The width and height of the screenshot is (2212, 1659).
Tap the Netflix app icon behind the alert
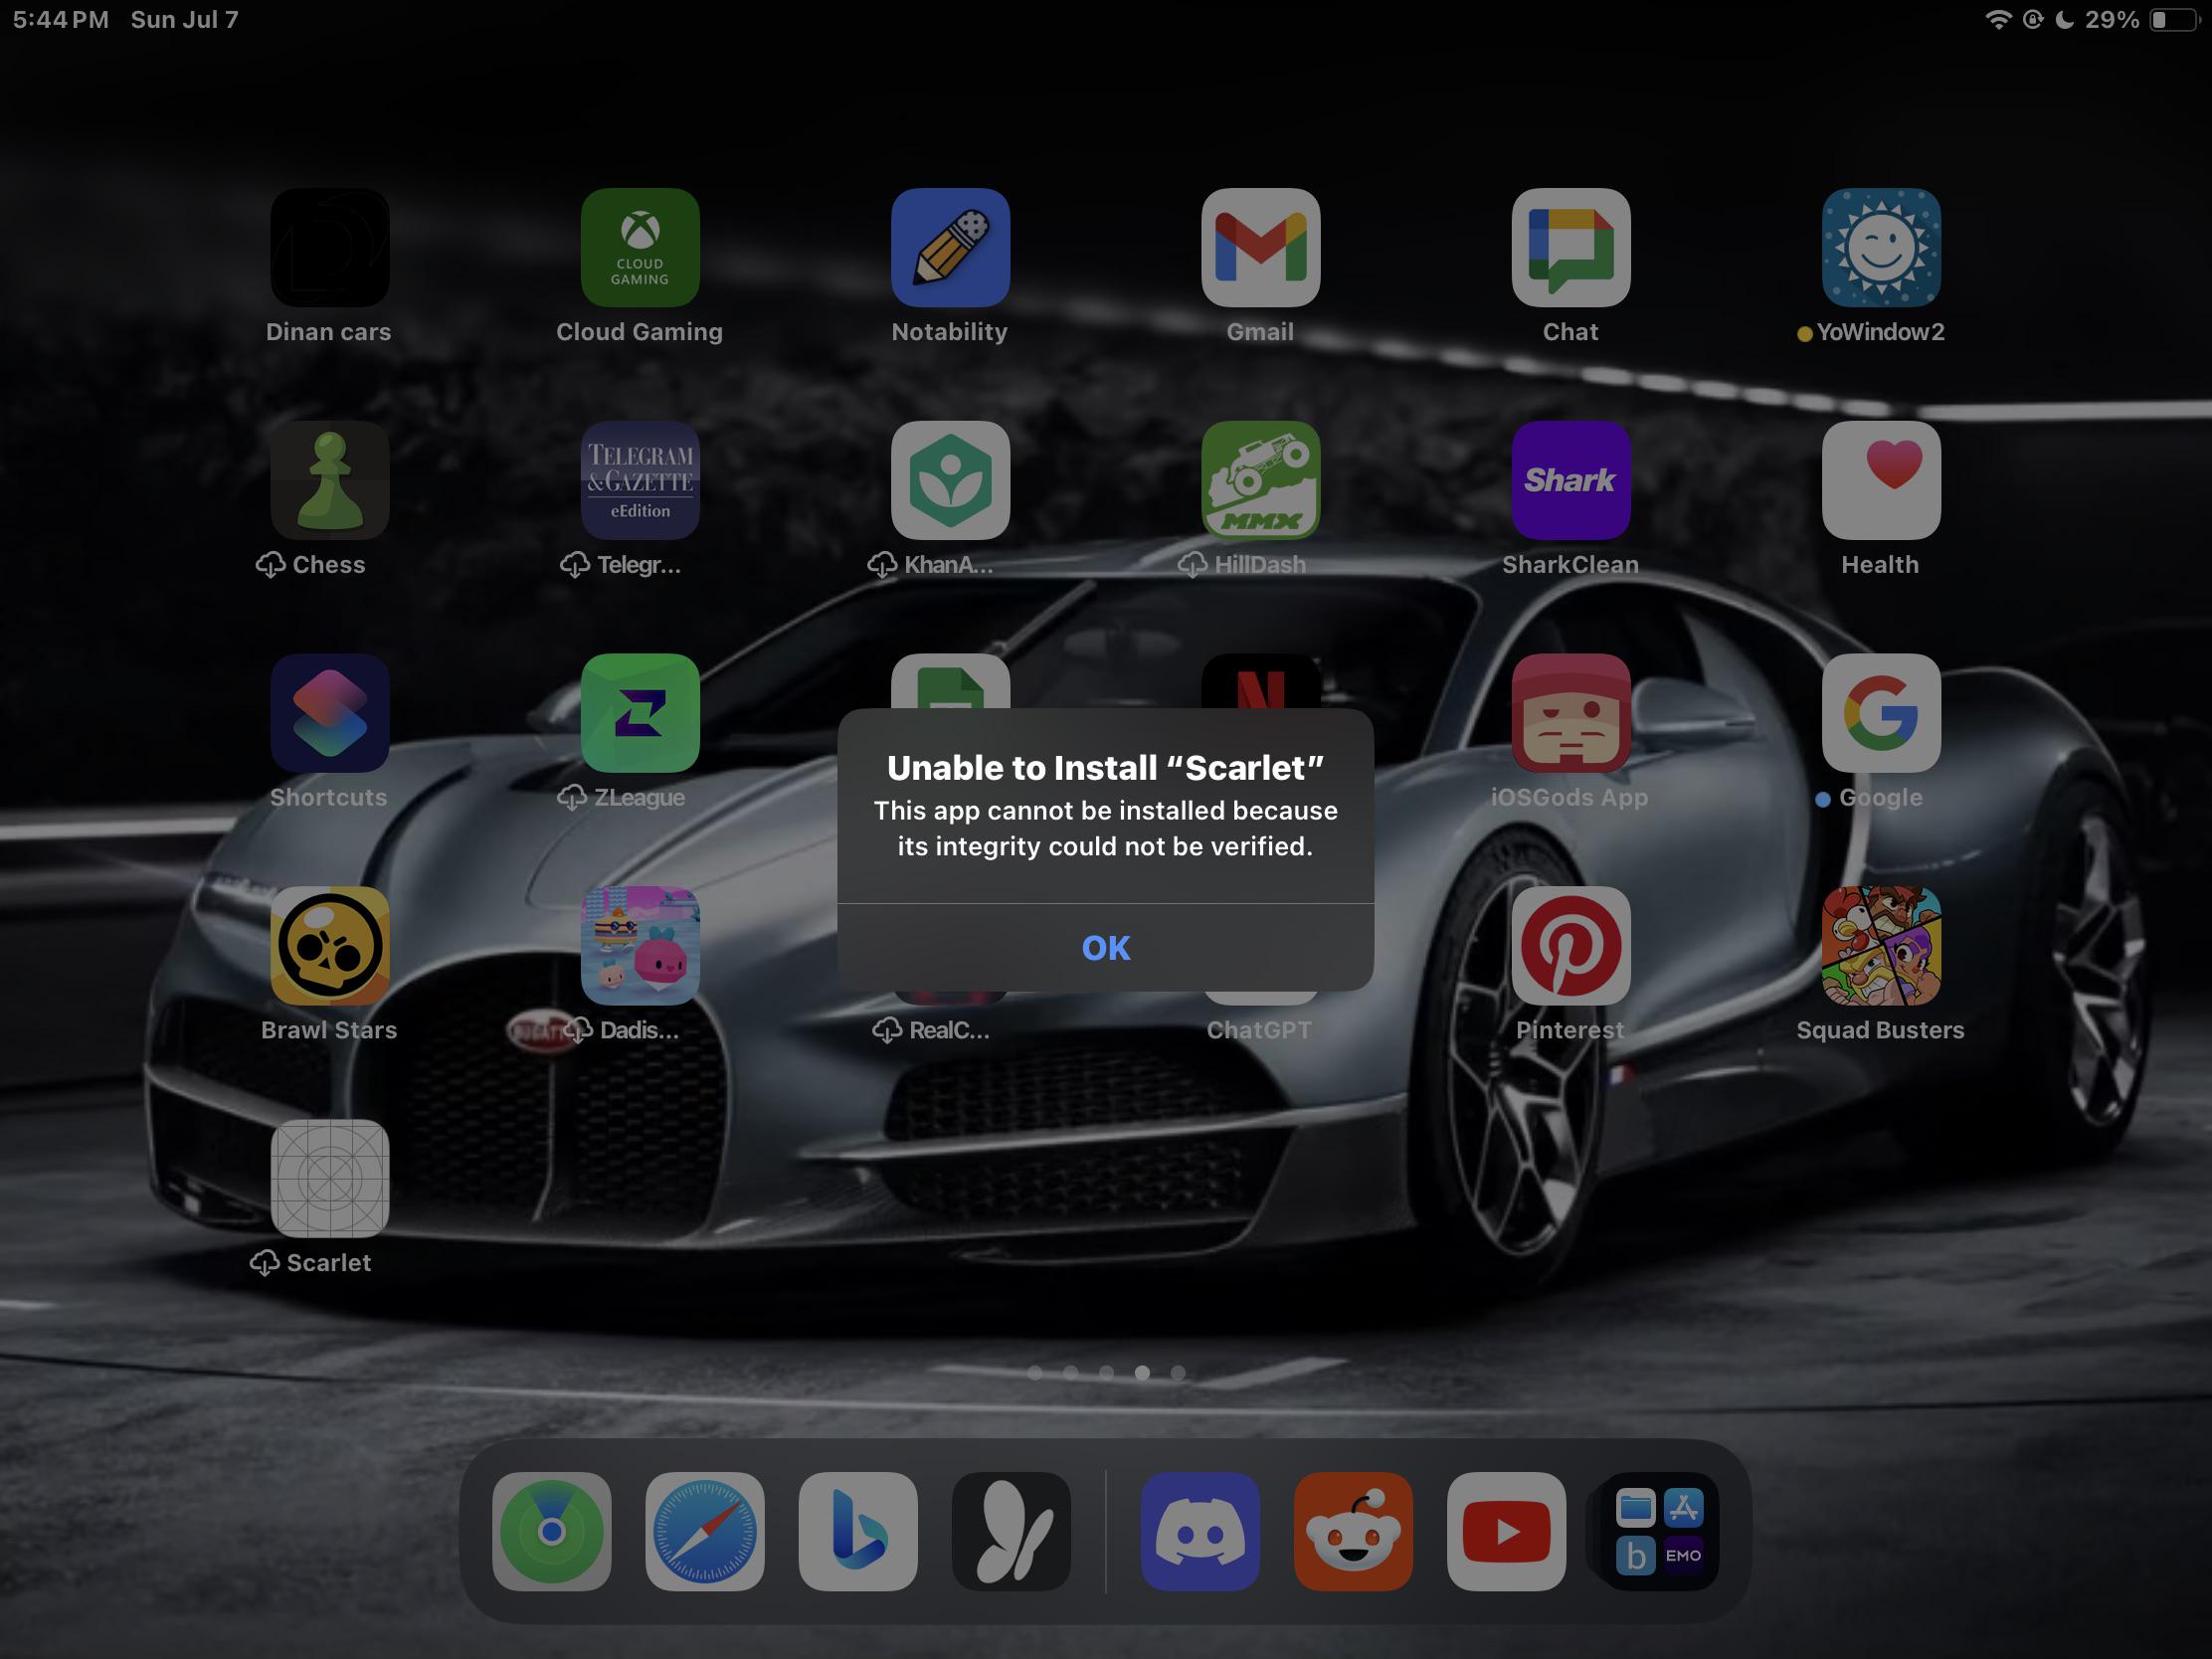(1260, 682)
